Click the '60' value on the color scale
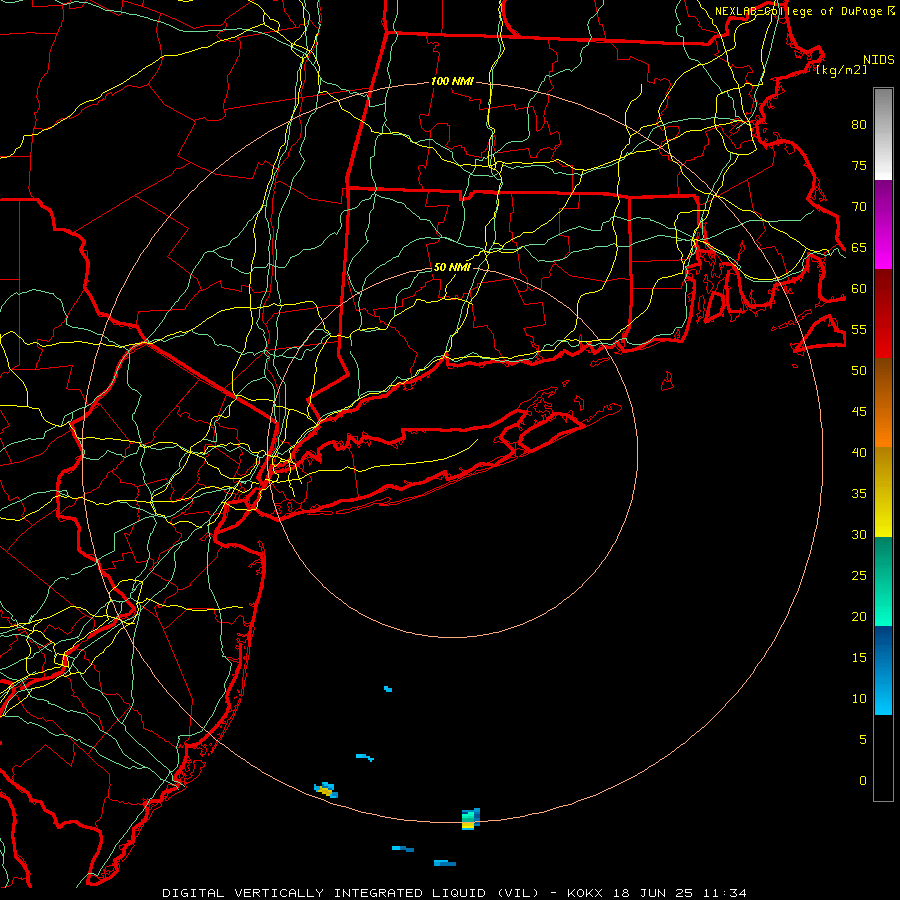Image resolution: width=900 pixels, height=900 pixels. (859, 289)
